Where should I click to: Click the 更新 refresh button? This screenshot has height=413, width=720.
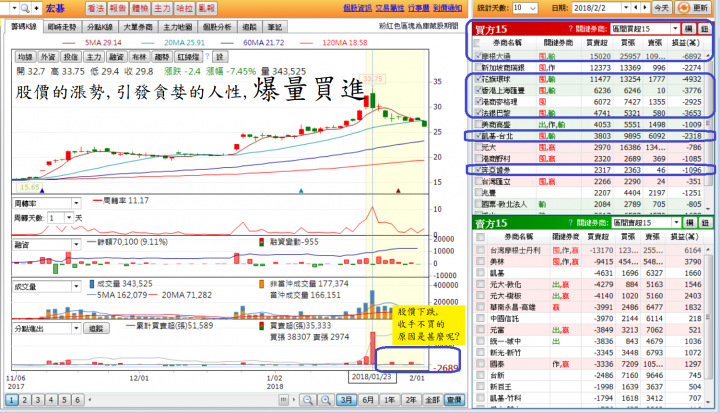point(694,8)
